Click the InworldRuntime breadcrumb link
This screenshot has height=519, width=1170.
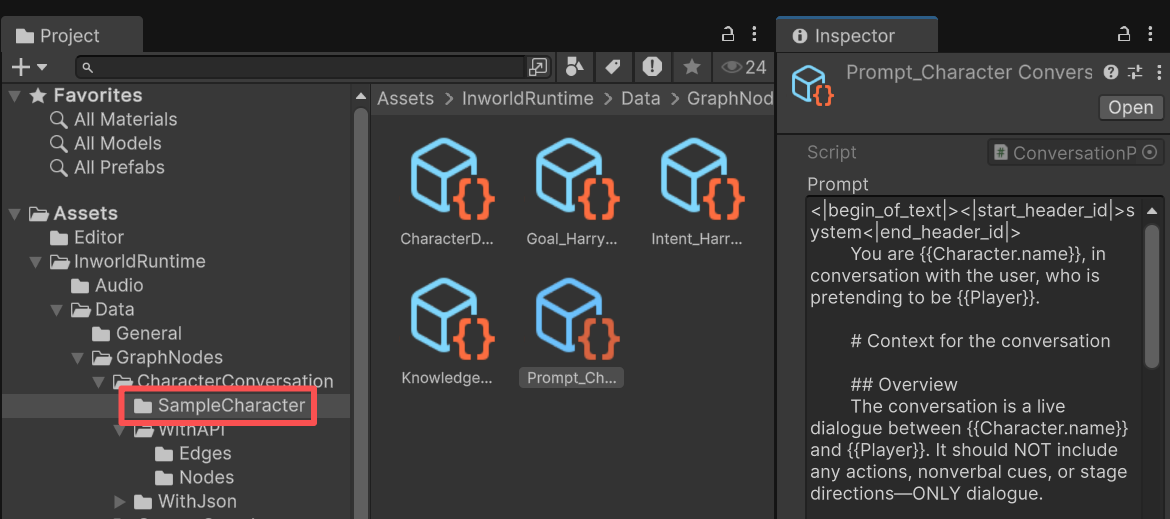coord(527,98)
